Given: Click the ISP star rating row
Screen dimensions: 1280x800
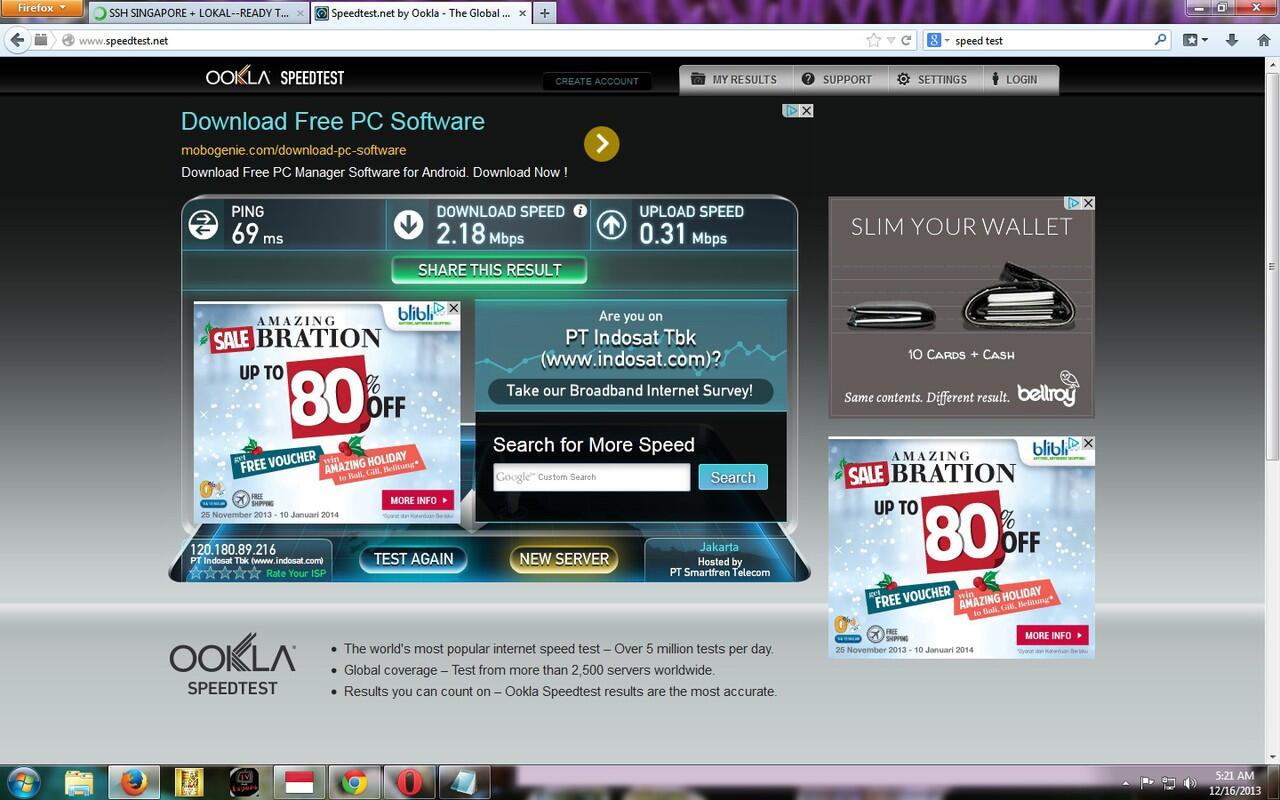Looking at the screenshot, I should pos(225,574).
